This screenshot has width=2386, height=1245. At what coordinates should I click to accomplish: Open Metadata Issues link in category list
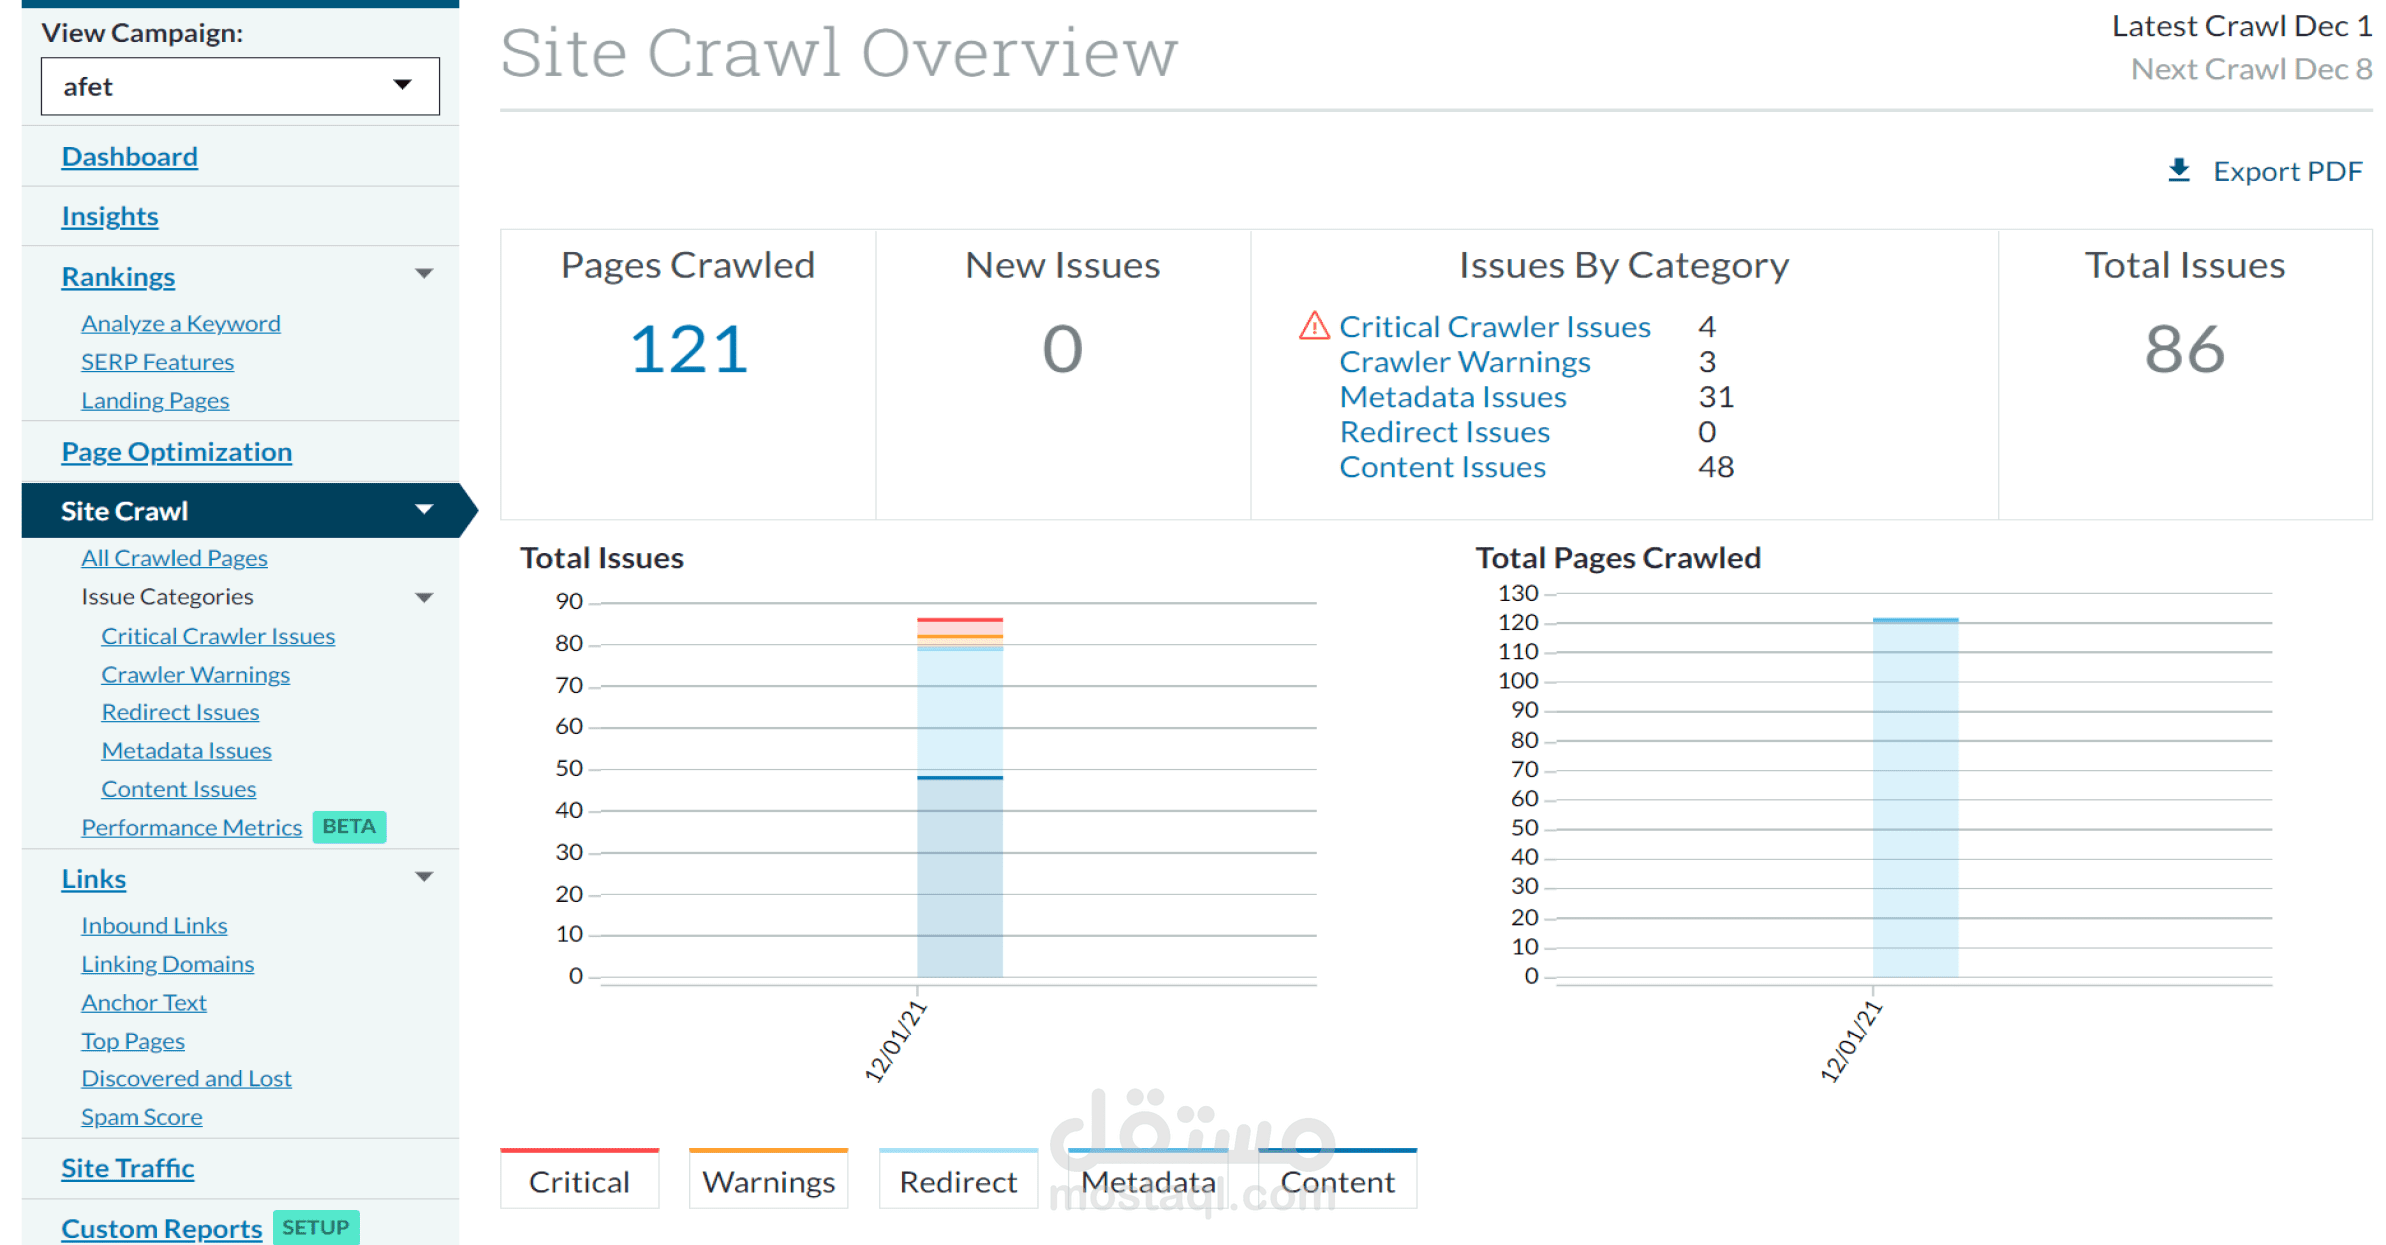(x=1452, y=397)
